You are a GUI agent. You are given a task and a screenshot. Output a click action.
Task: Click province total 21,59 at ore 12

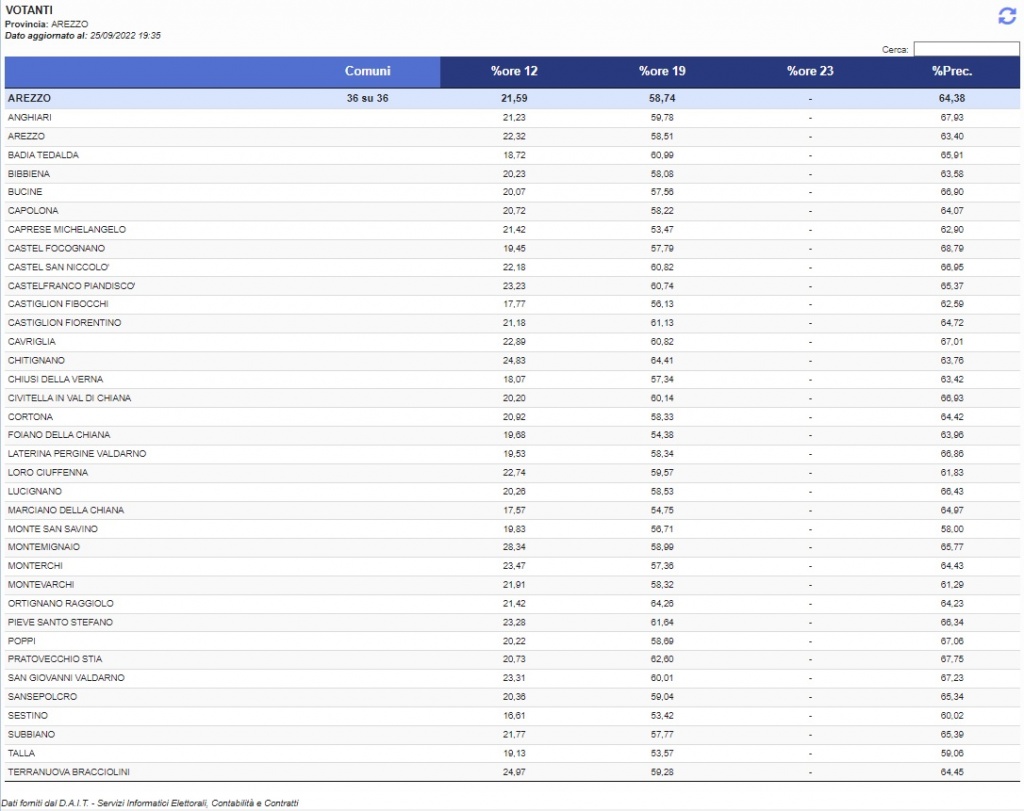pos(514,98)
